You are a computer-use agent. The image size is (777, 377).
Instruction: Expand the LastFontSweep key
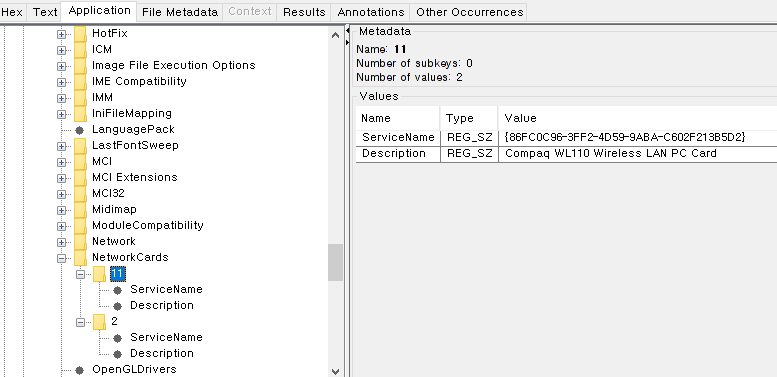click(61, 146)
